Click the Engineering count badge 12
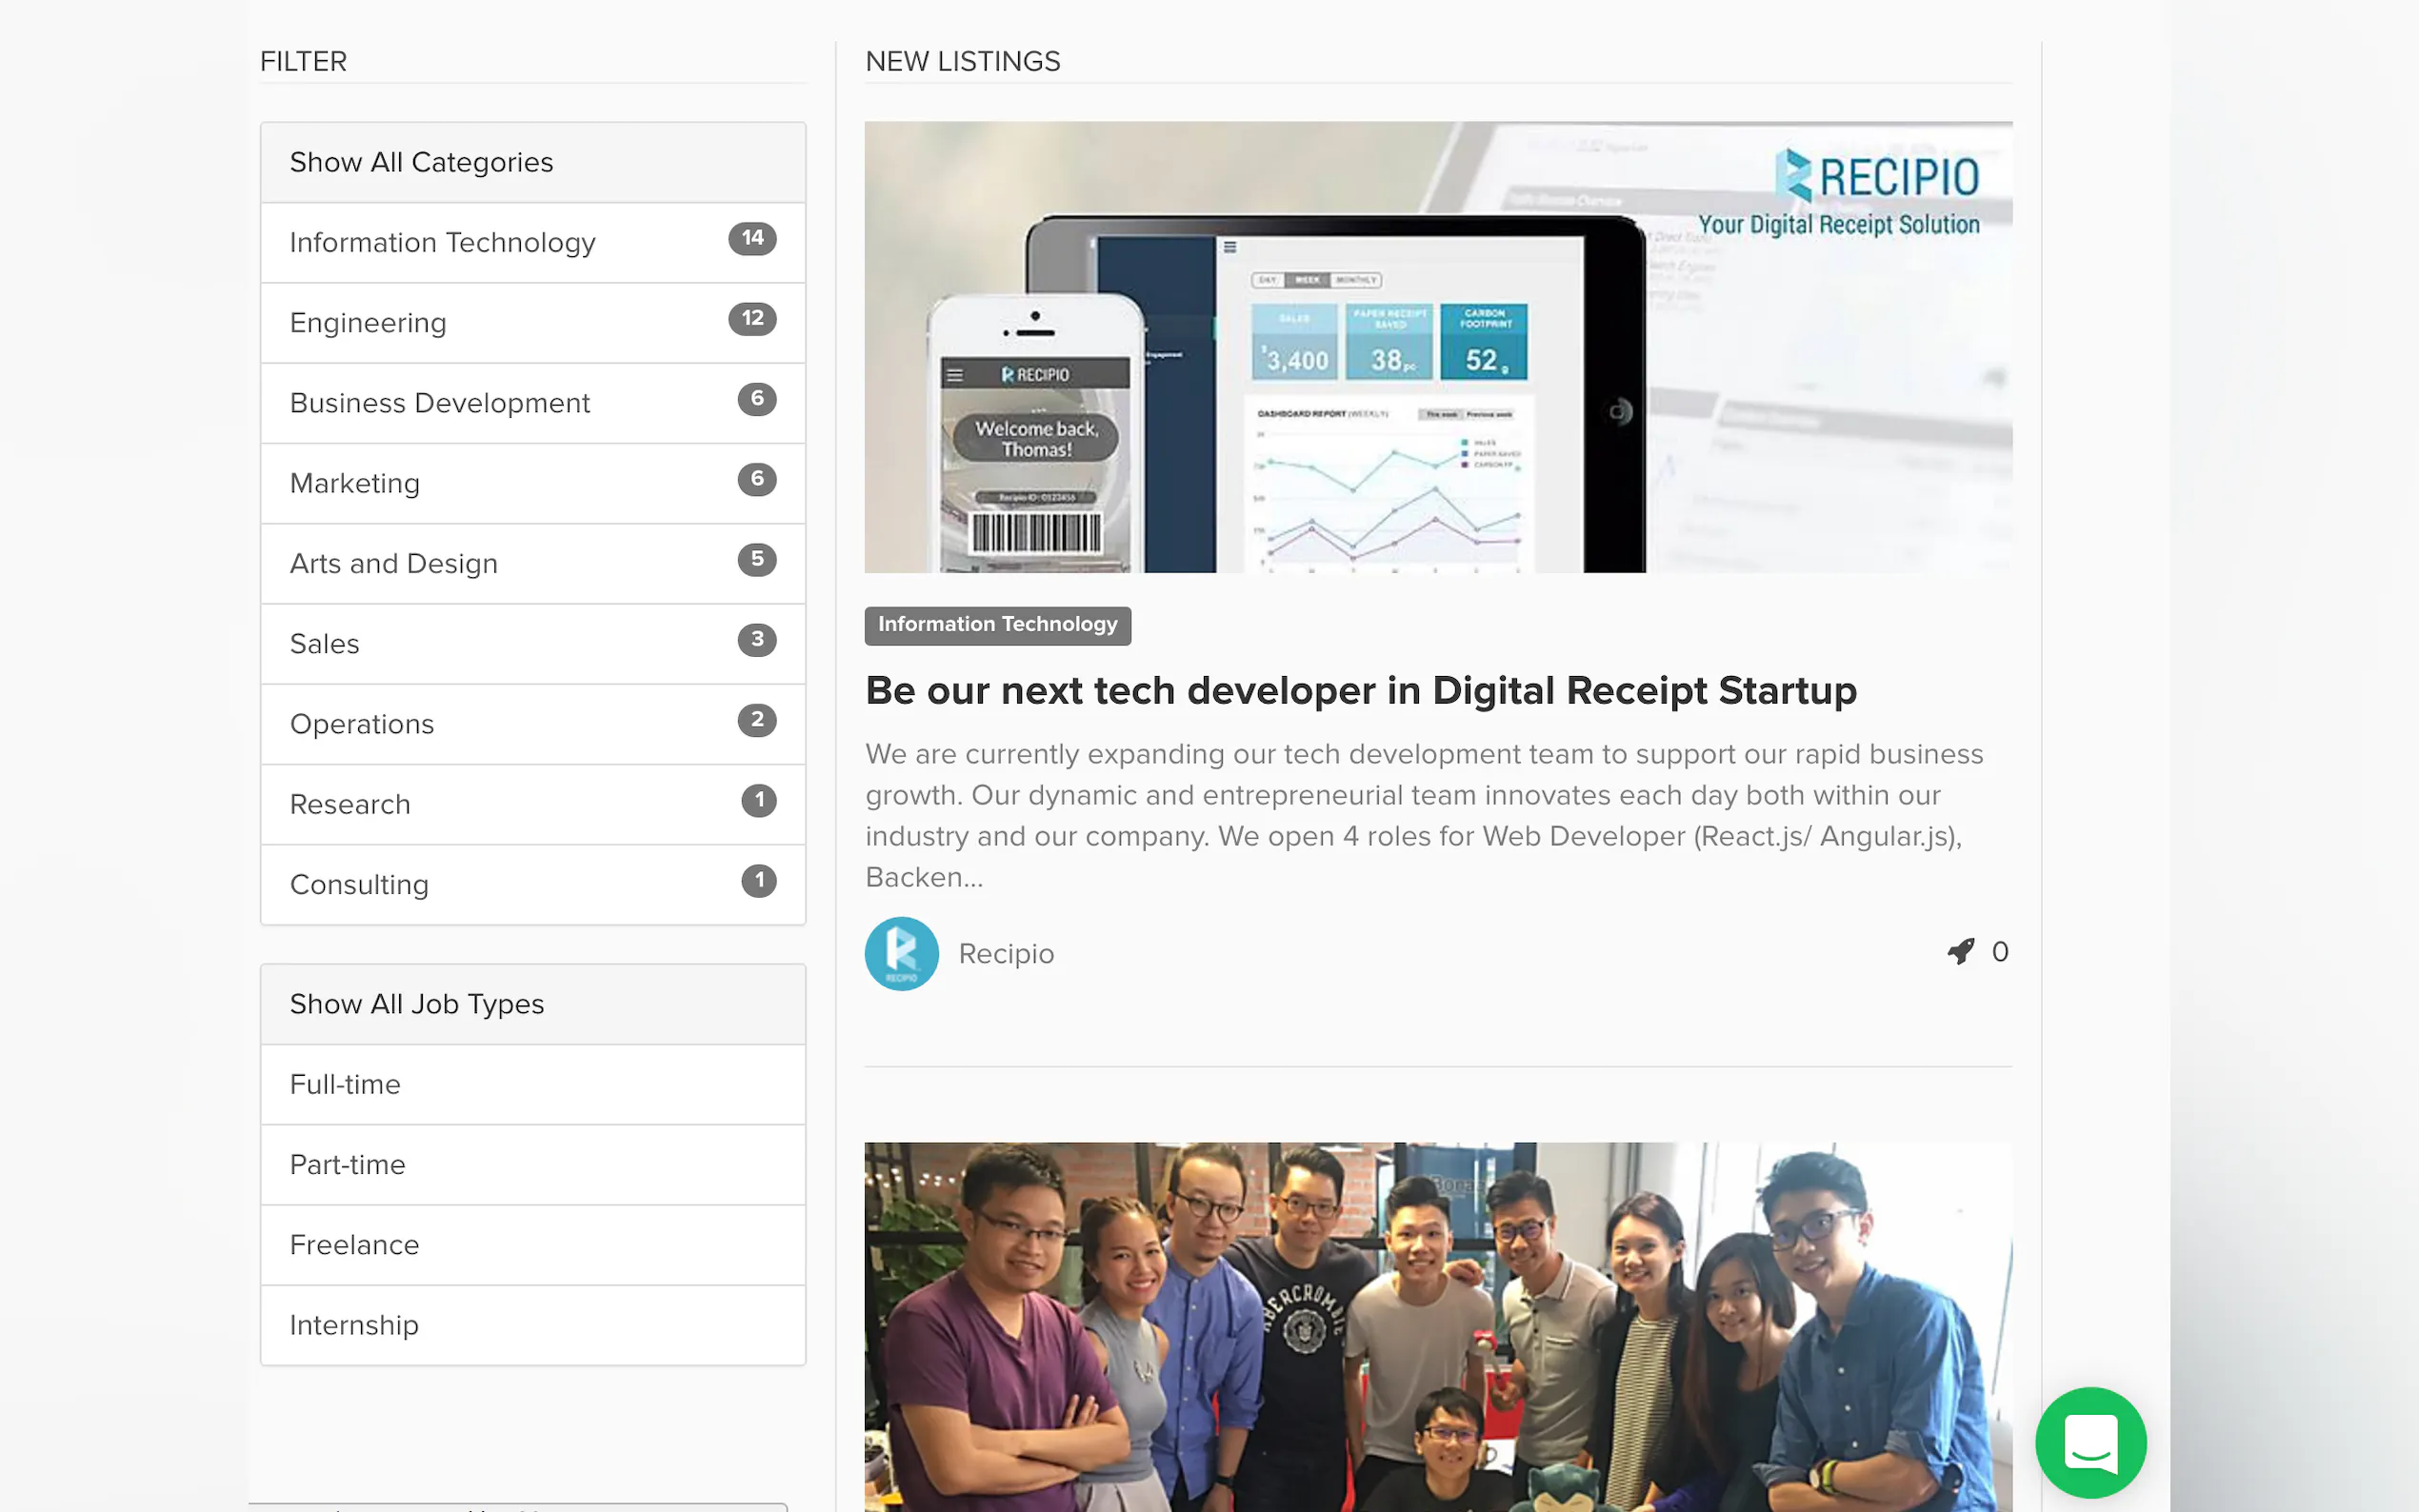 752,319
